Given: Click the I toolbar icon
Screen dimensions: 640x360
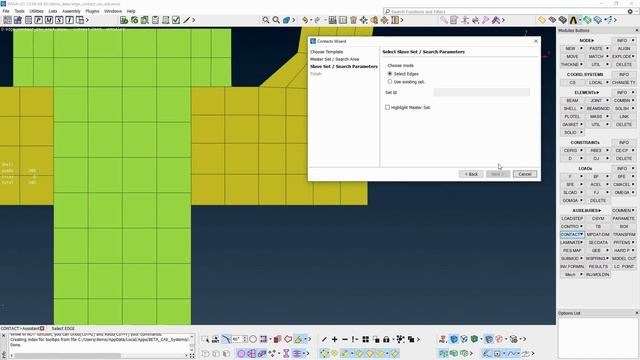Looking at the screenshot, I should point(69,20).
